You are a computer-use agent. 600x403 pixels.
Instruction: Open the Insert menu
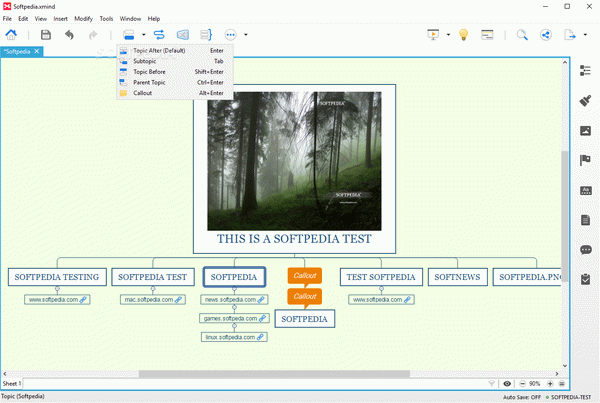click(x=60, y=18)
